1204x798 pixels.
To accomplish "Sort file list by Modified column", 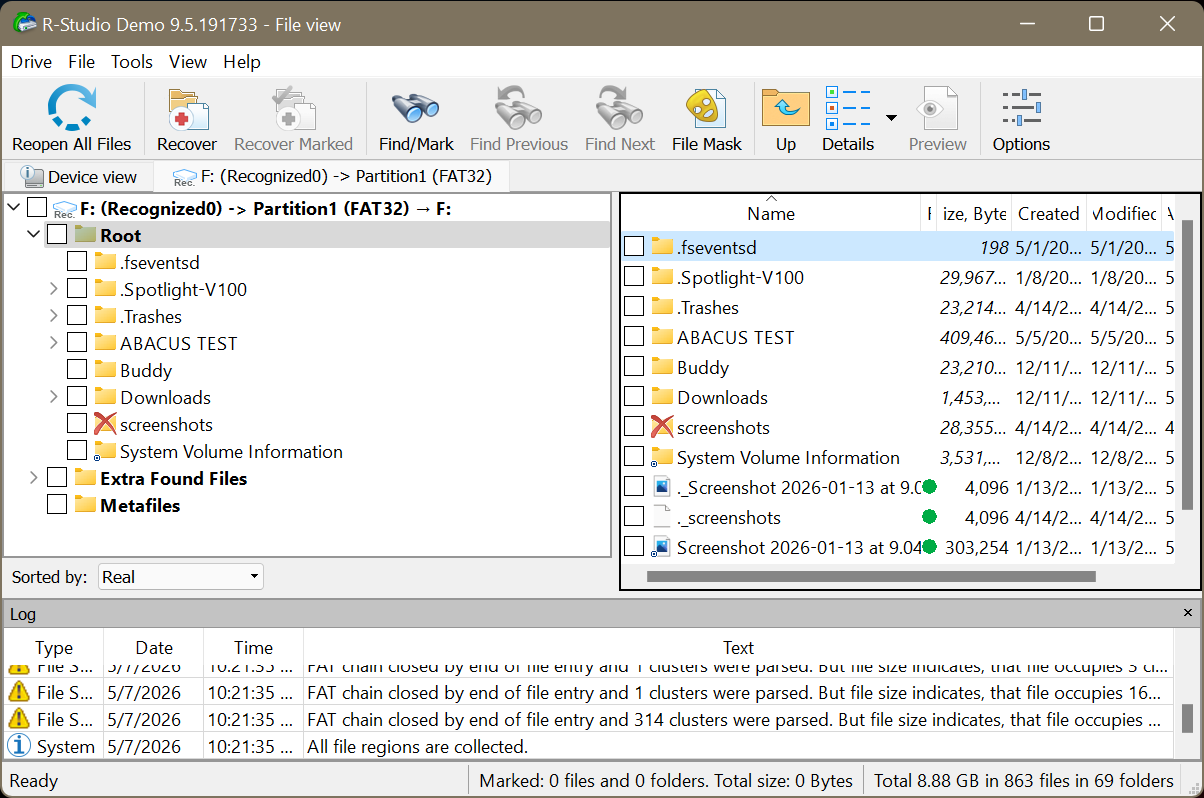I will [x=1124, y=213].
